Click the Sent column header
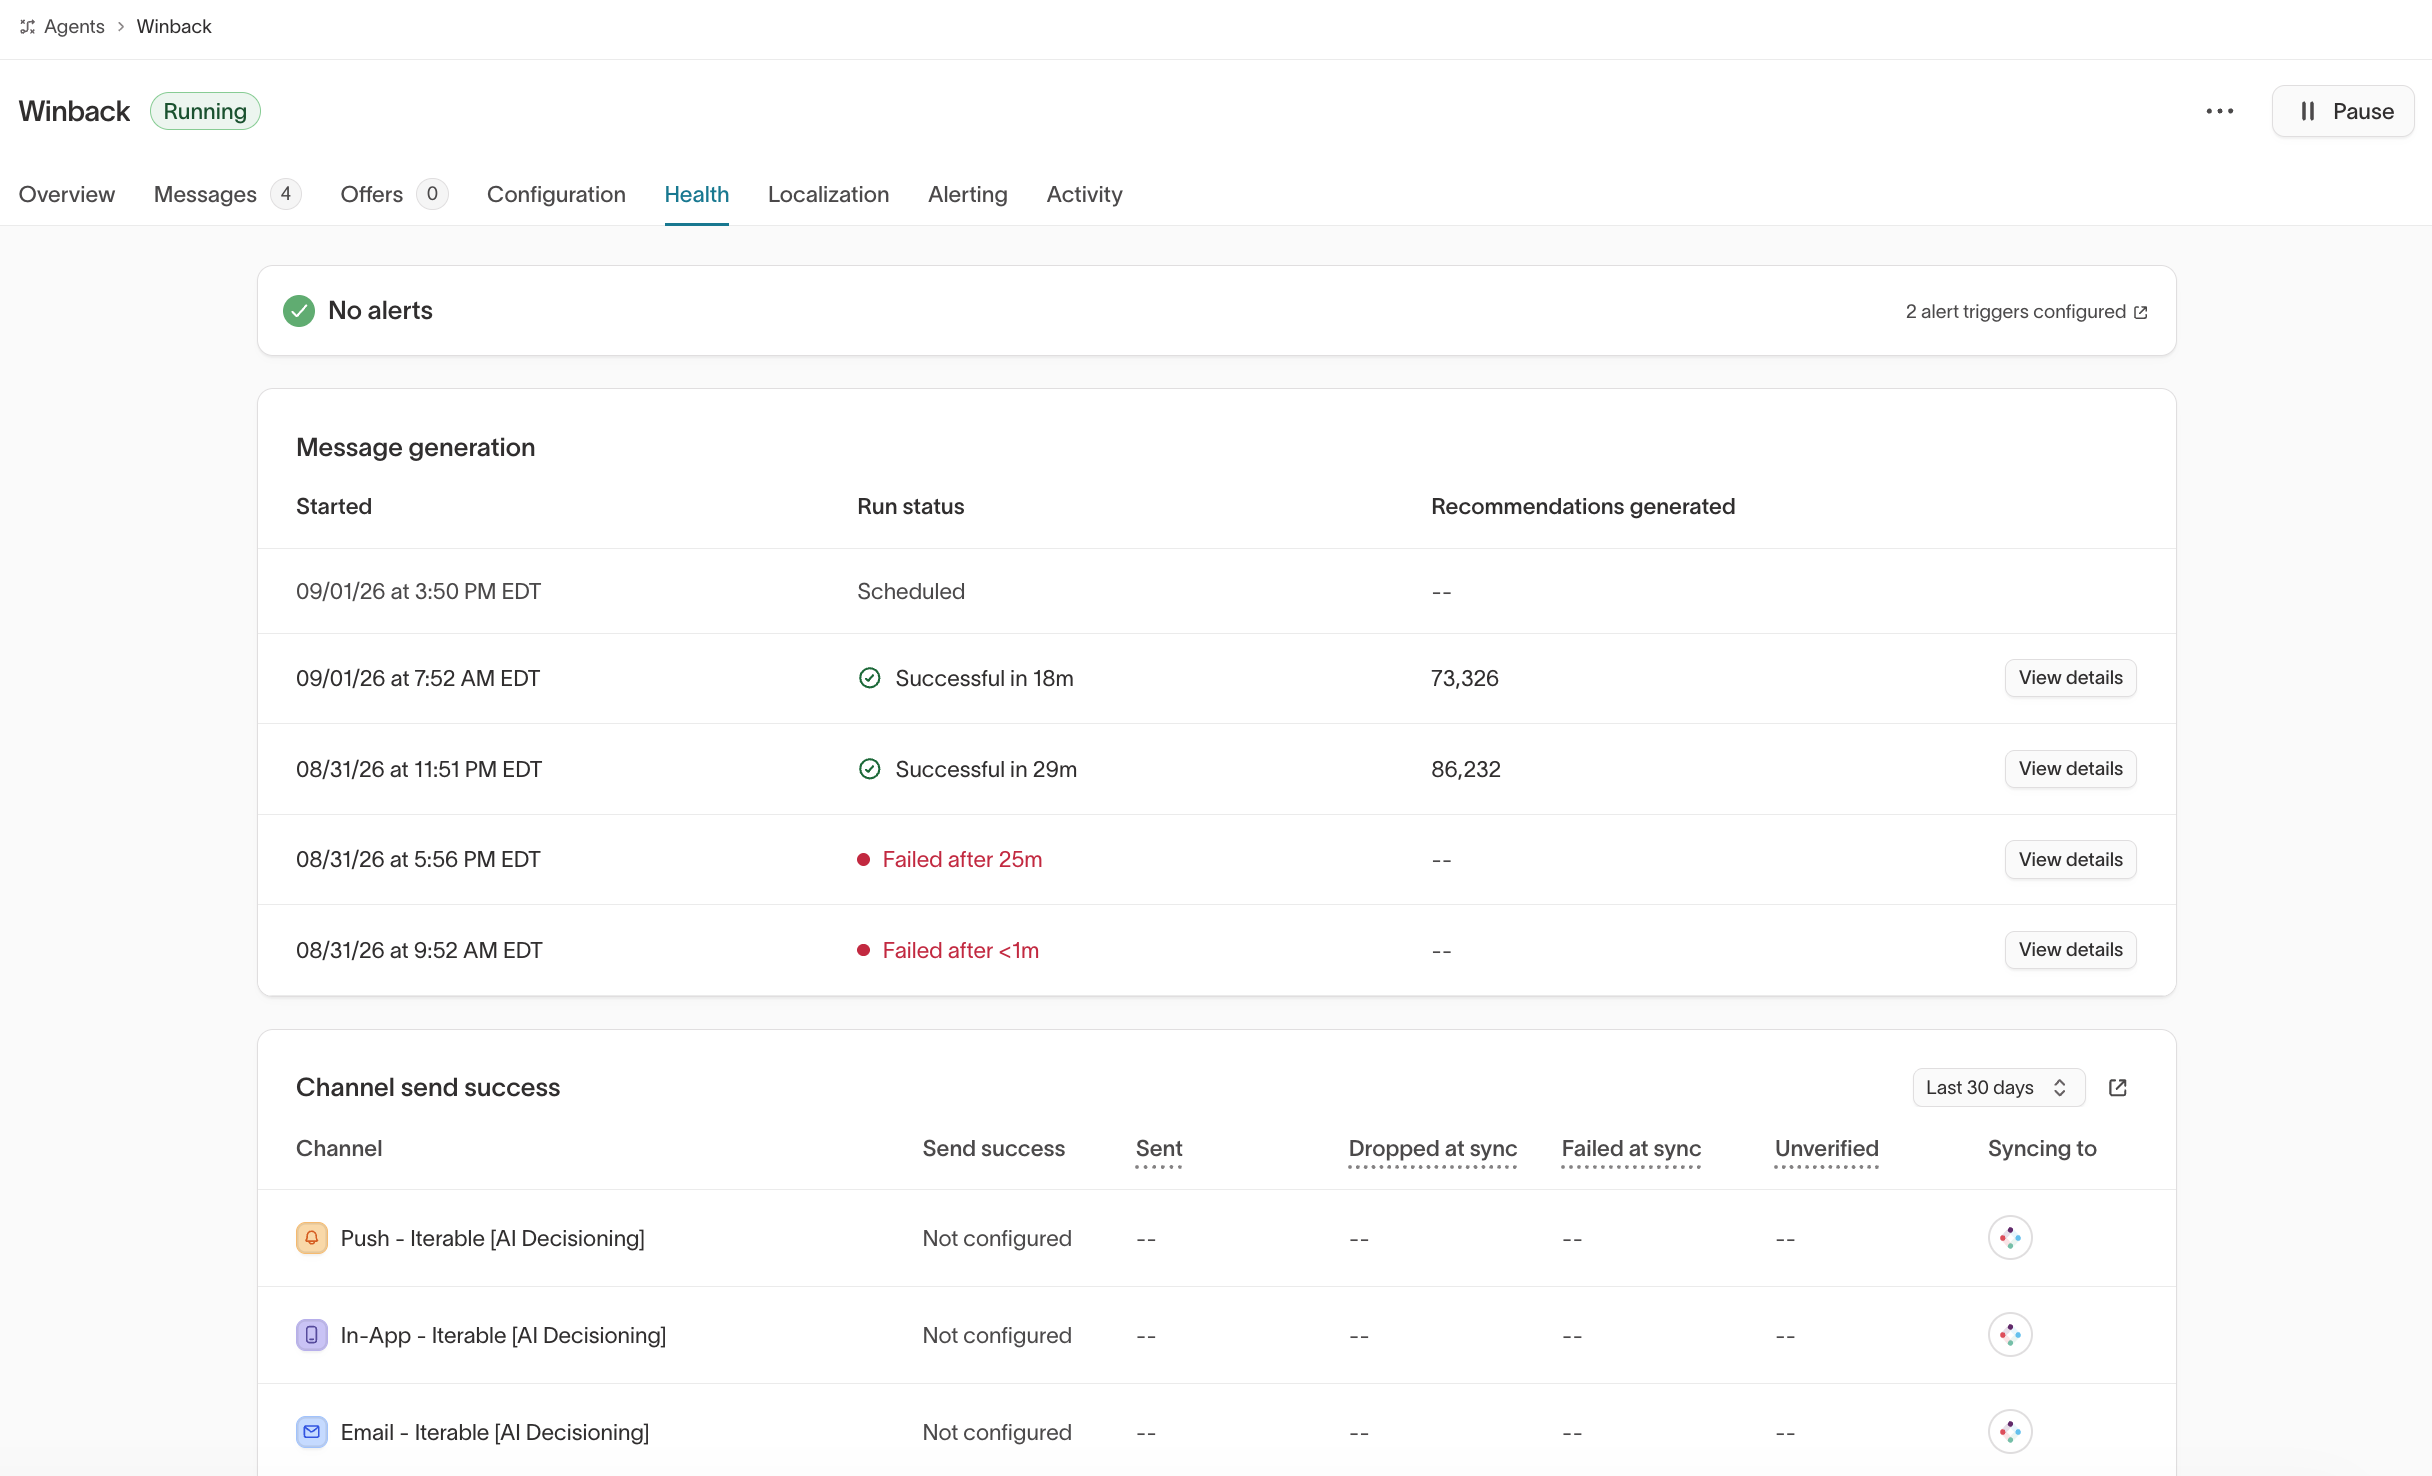 coord(1158,1149)
